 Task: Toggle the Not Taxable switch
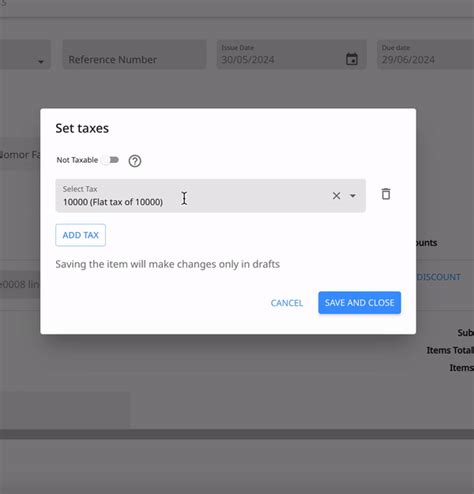click(110, 160)
